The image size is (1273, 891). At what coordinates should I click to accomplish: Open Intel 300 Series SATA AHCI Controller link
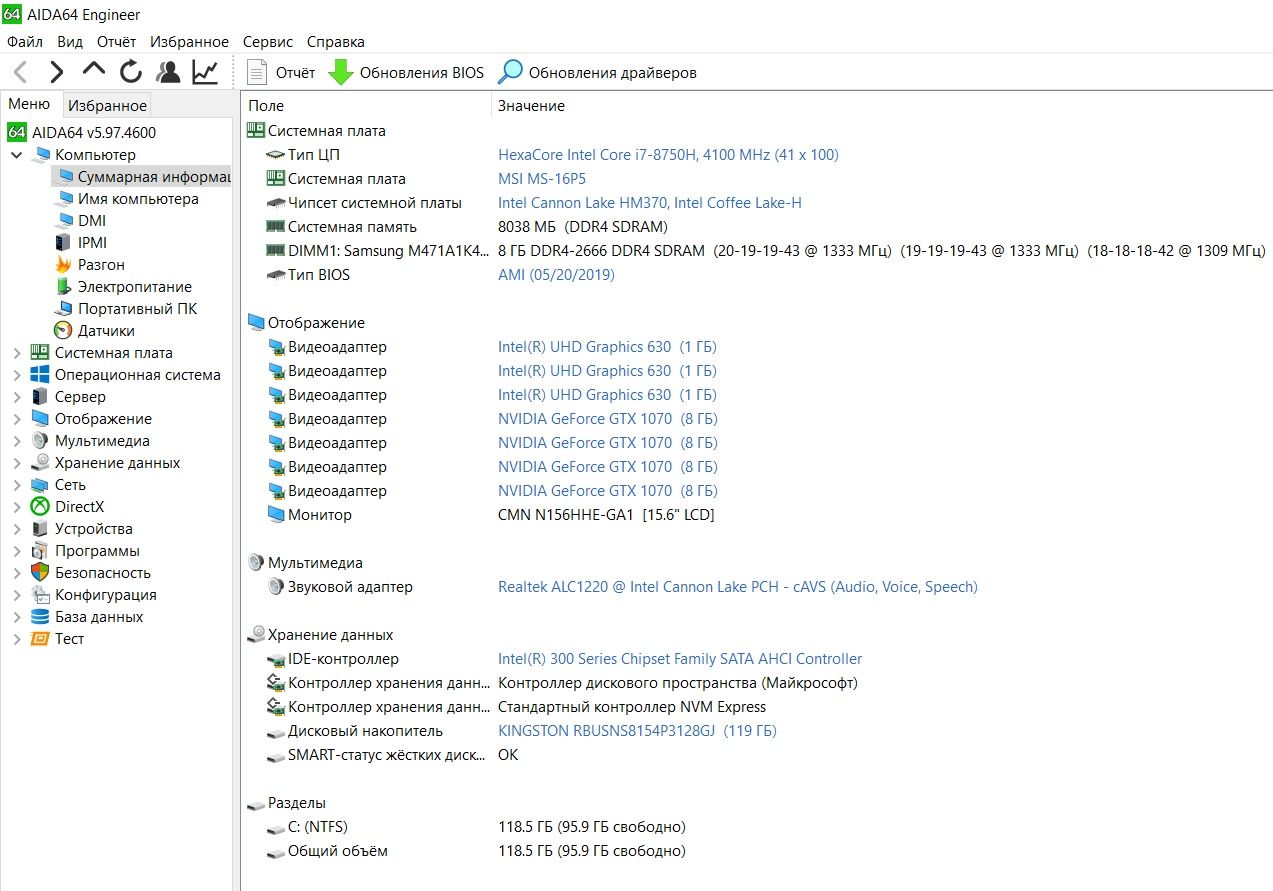pyautogui.click(x=680, y=659)
